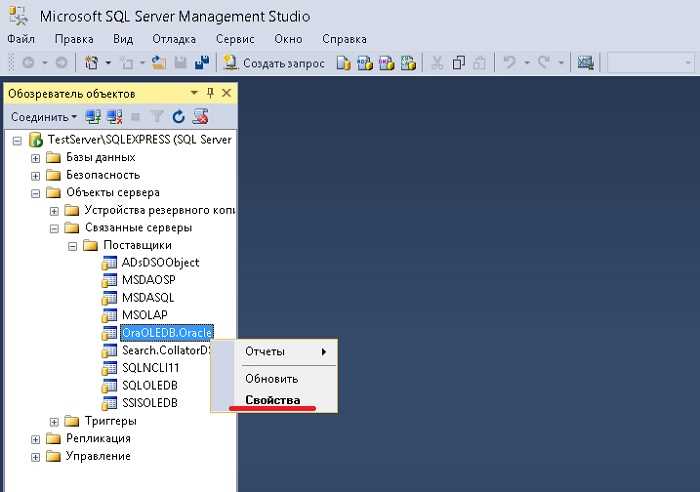The width and height of the screenshot is (700, 492).
Task: Click the Refresh icon in Object Explorer
Action: coord(179,117)
